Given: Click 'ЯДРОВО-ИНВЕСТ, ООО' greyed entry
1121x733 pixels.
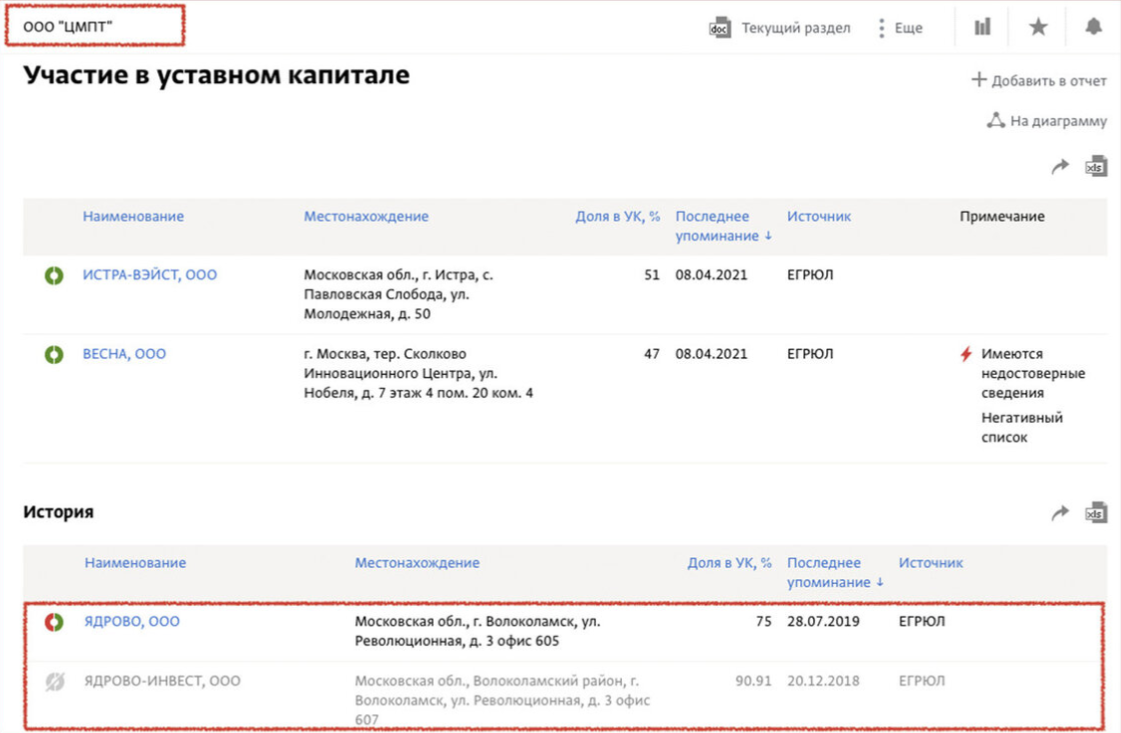Looking at the screenshot, I should pyautogui.click(x=162, y=681).
